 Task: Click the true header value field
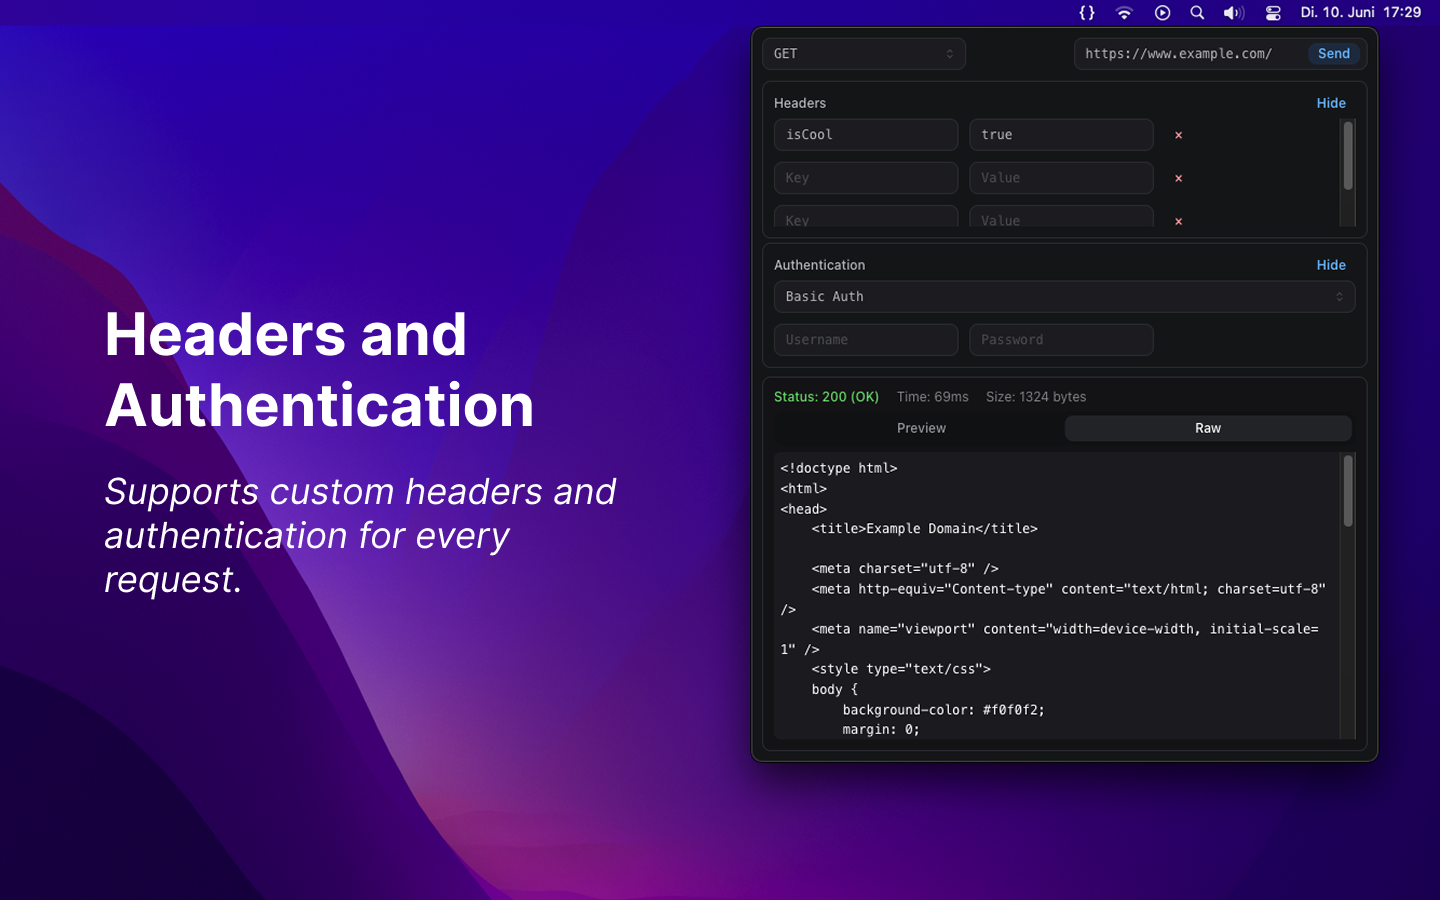coord(1061,135)
